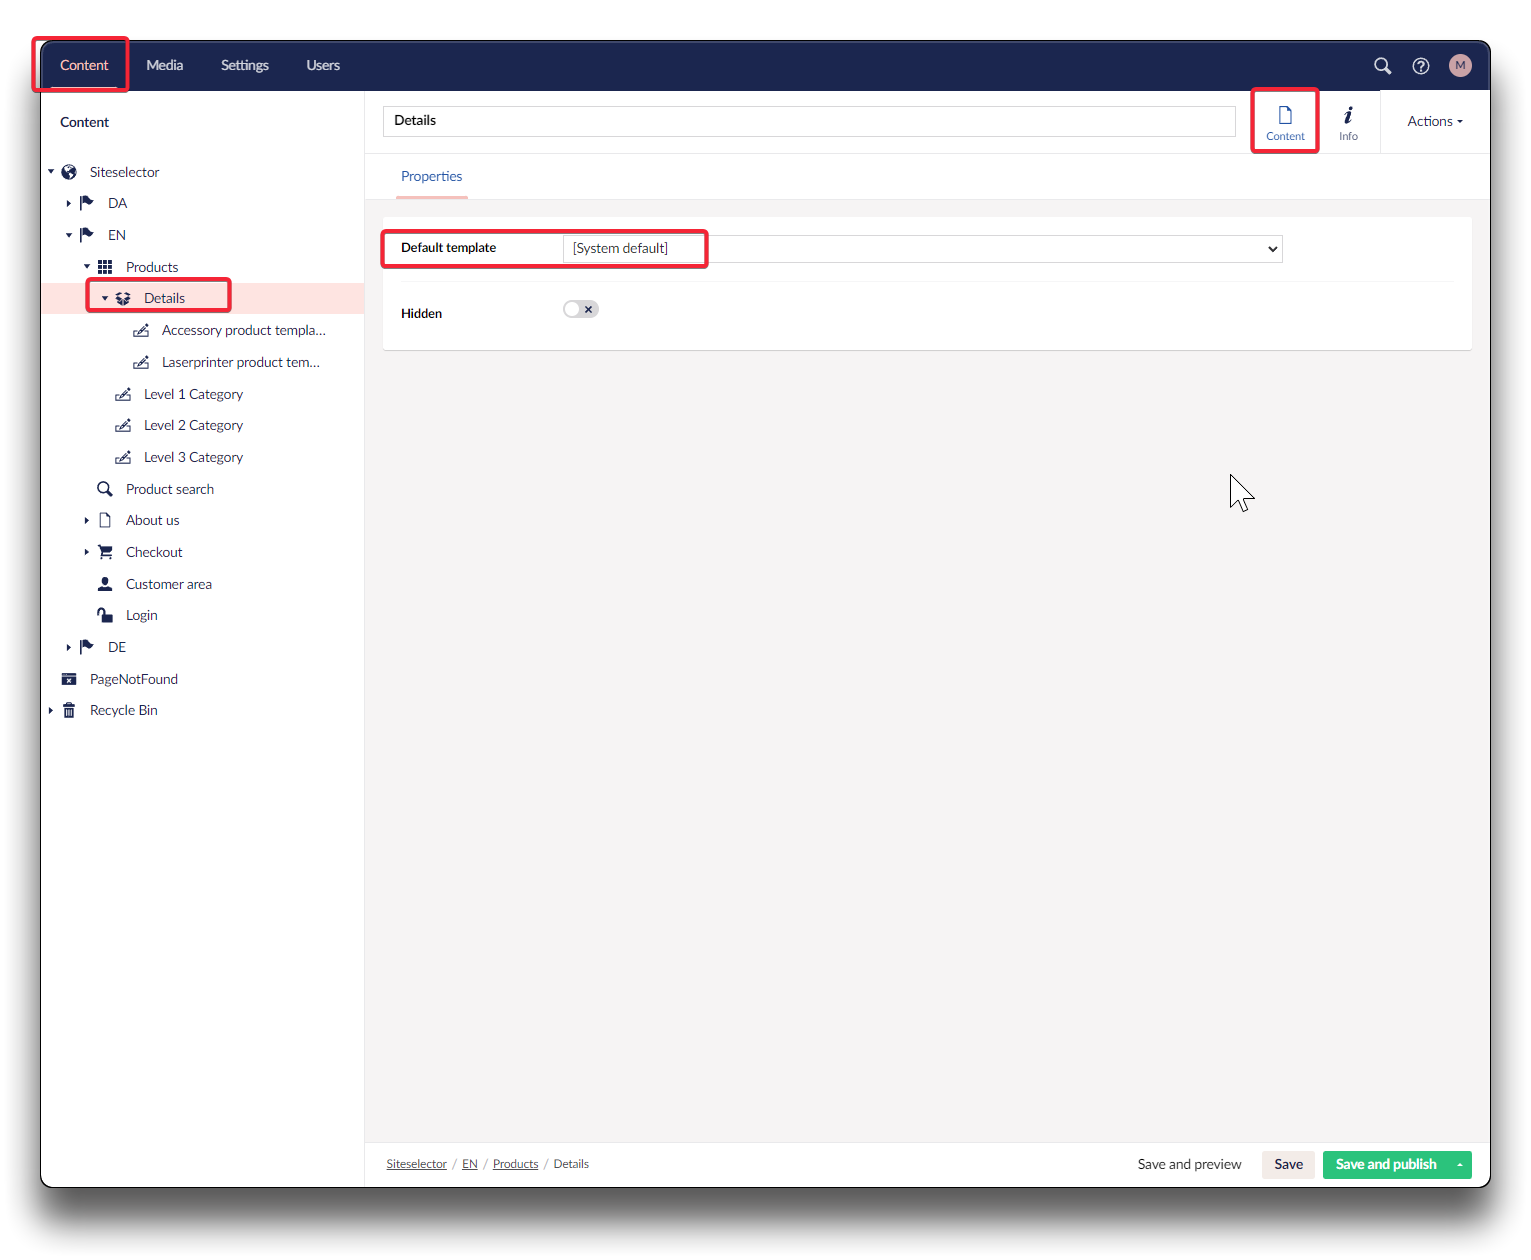Click the Products grid icon

pyautogui.click(x=105, y=267)
